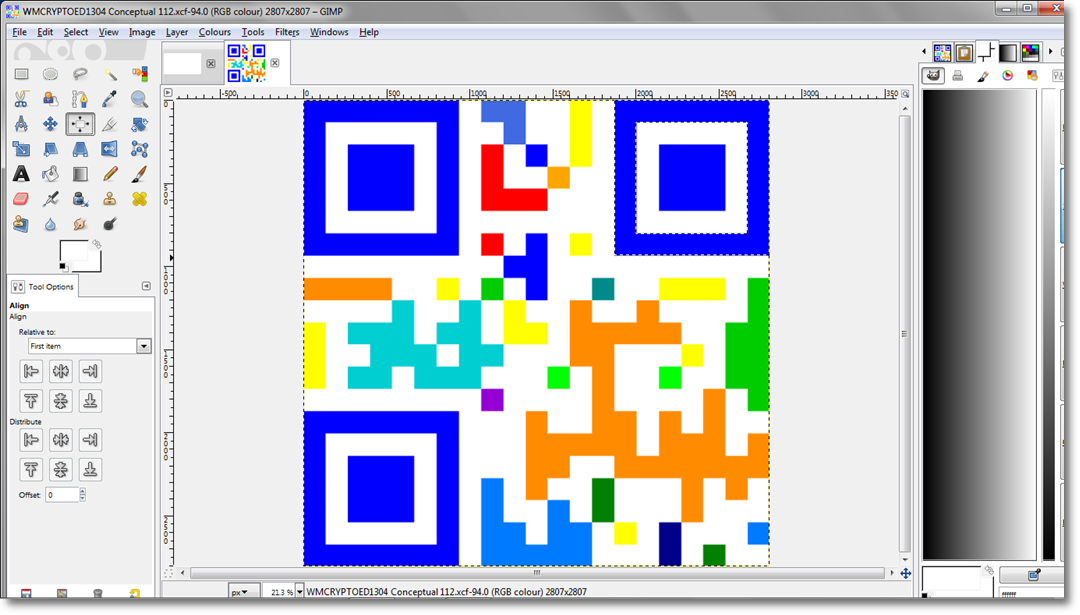The width and height of the screenshot is (1080, 615).
Task: Select the Color Picker eyedropper tool
Action: coord(110,99)
